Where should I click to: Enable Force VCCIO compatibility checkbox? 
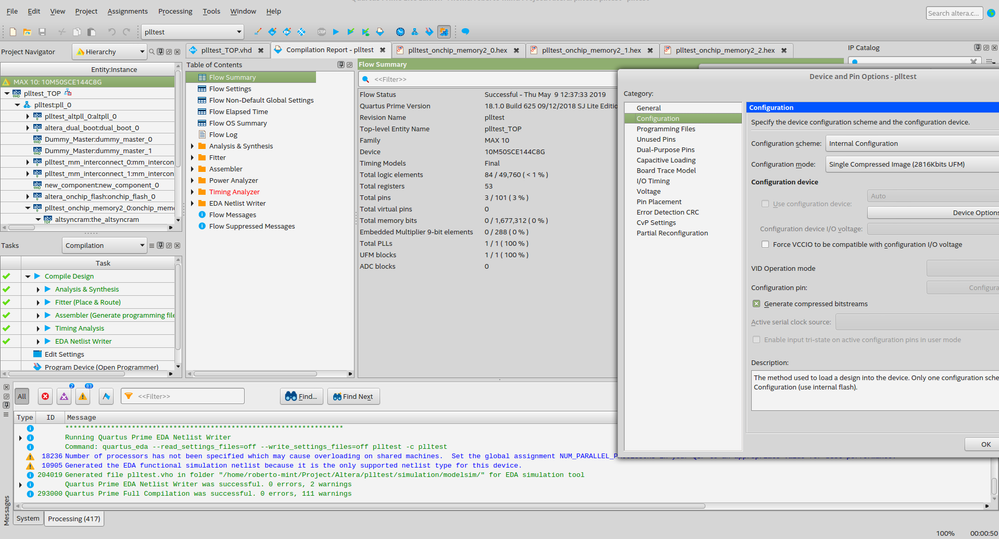click(766, 244)
